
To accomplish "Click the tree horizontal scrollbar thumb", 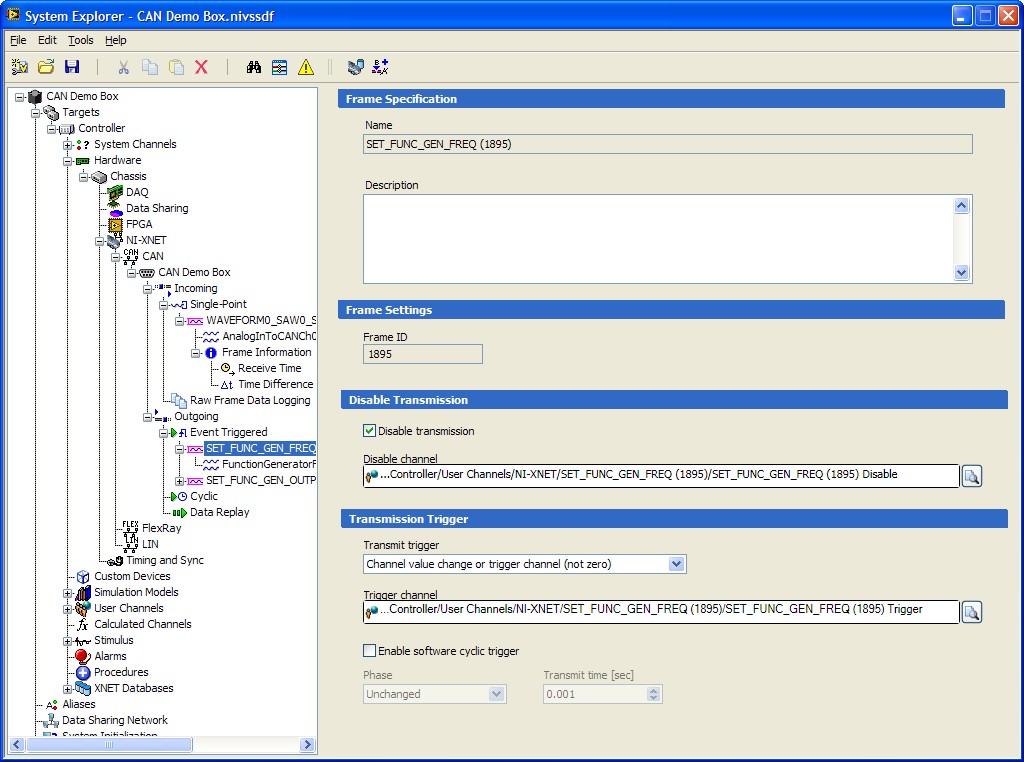I will pyautogui.click(x=109, y=744).
